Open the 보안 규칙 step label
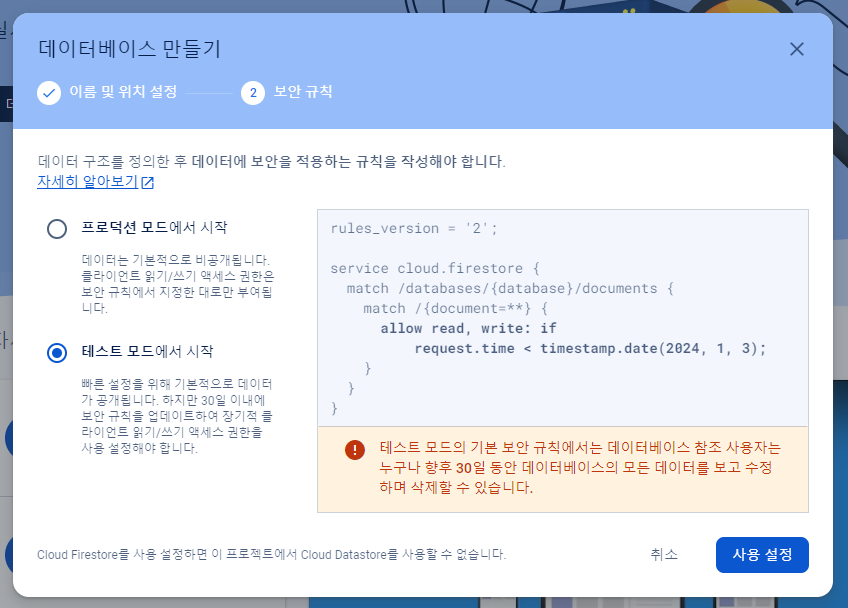 pyautogui.click(x=303, y=91)
